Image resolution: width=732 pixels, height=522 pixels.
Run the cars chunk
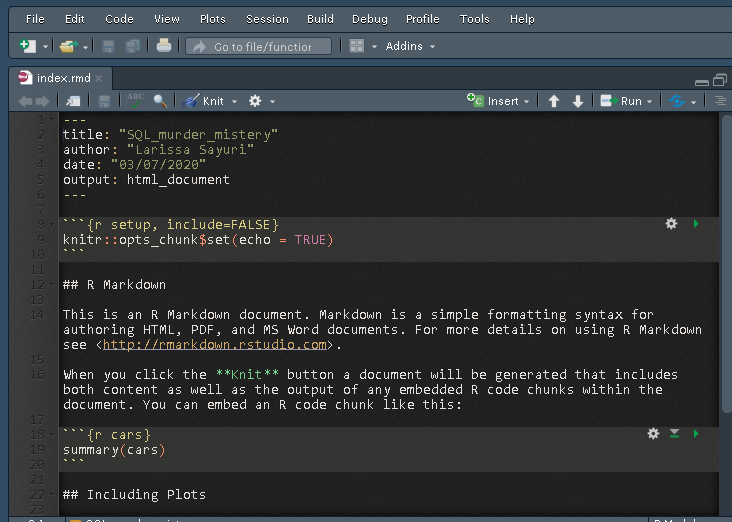point(696,434)
